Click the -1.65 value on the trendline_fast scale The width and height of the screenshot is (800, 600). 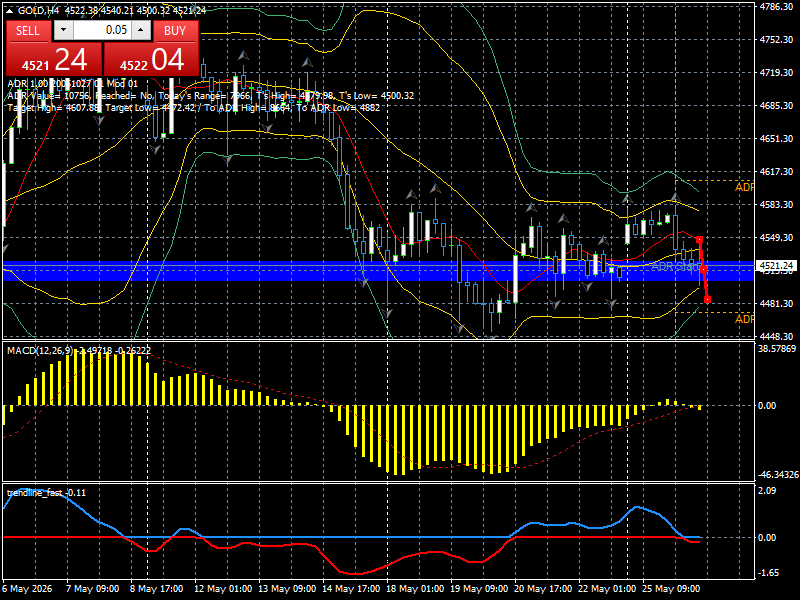768,573
